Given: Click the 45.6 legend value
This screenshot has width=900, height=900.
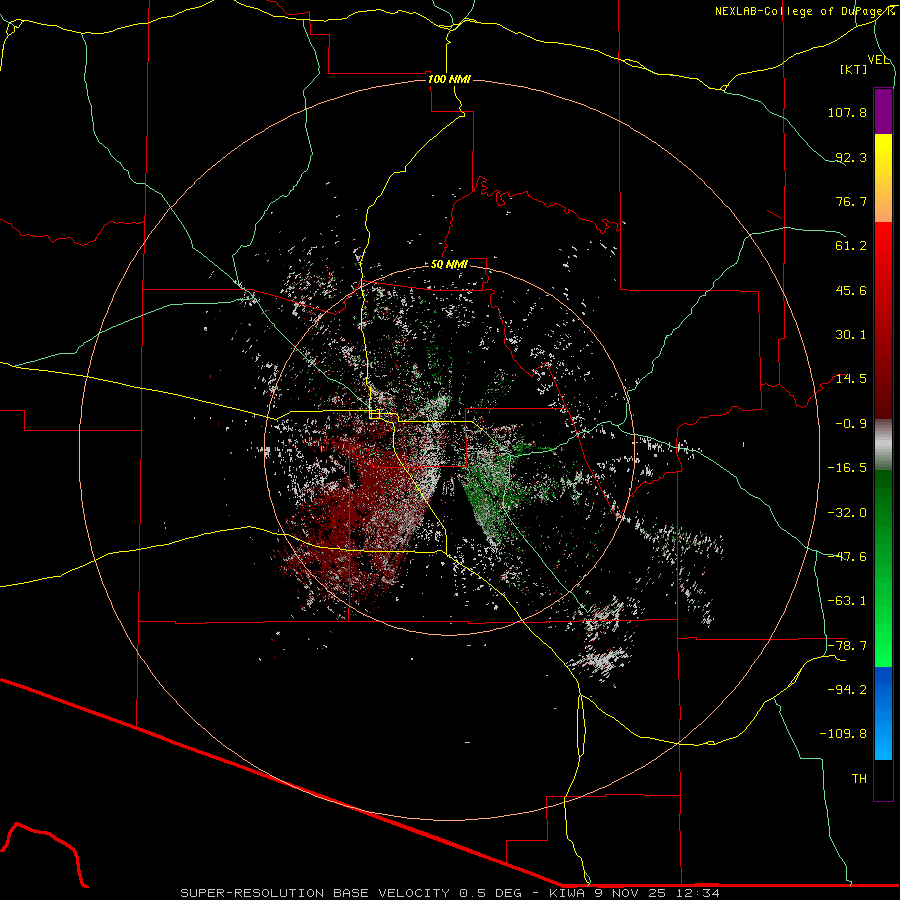Looking at the screenshot, I should pyautogui.click(x=851, y=290).
